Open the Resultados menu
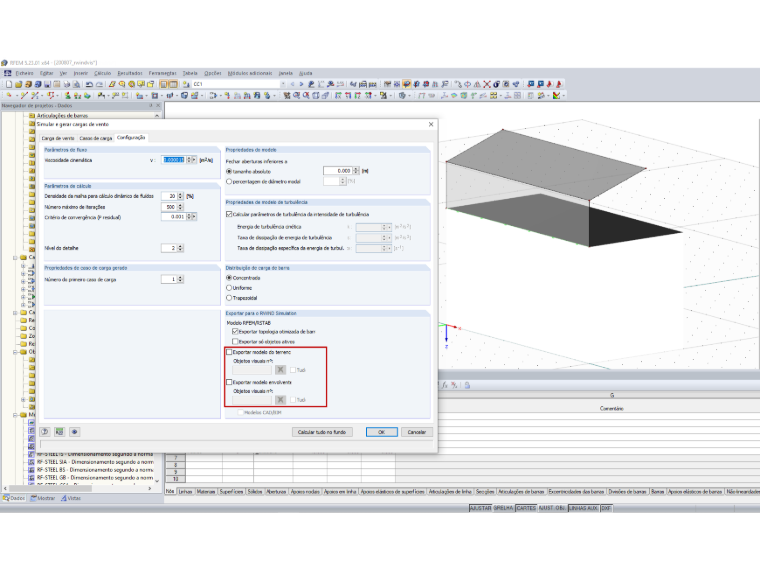760x570 pixels. [x=130, y=73]
